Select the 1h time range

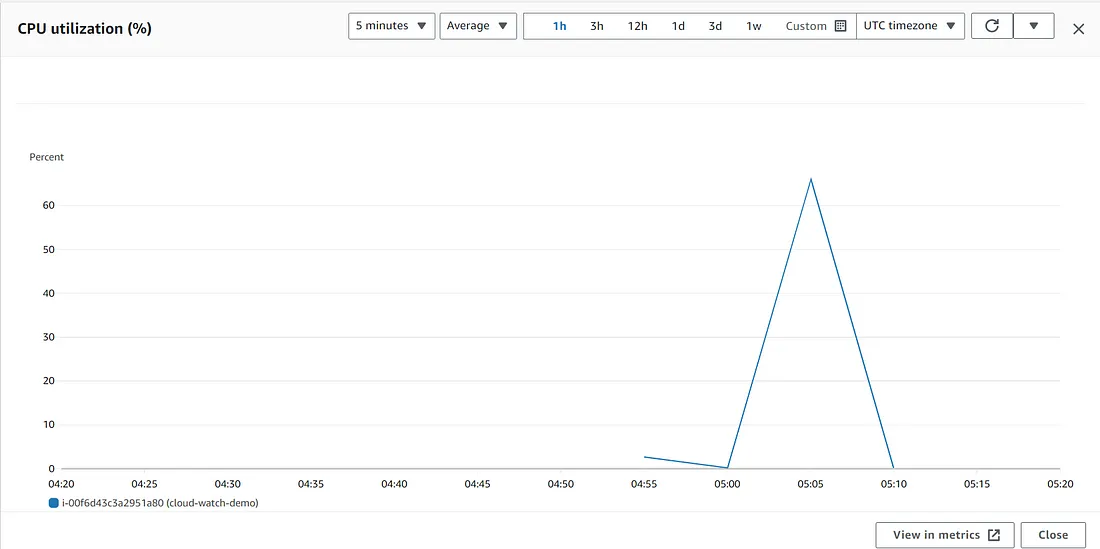point(559,26)
